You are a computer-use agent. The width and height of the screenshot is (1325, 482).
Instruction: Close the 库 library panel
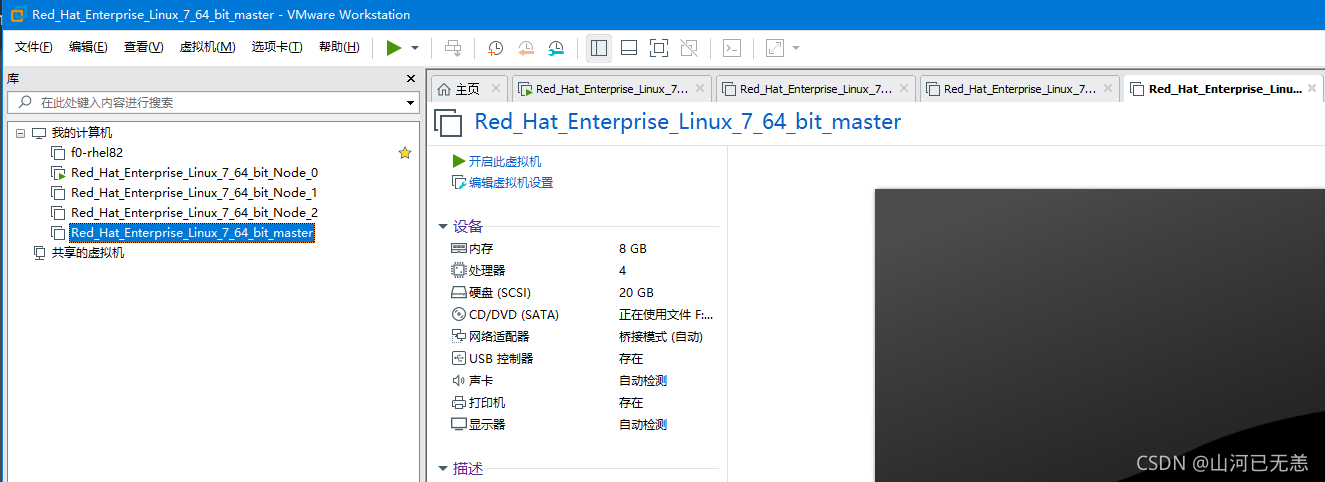click(x=410, y=78)
